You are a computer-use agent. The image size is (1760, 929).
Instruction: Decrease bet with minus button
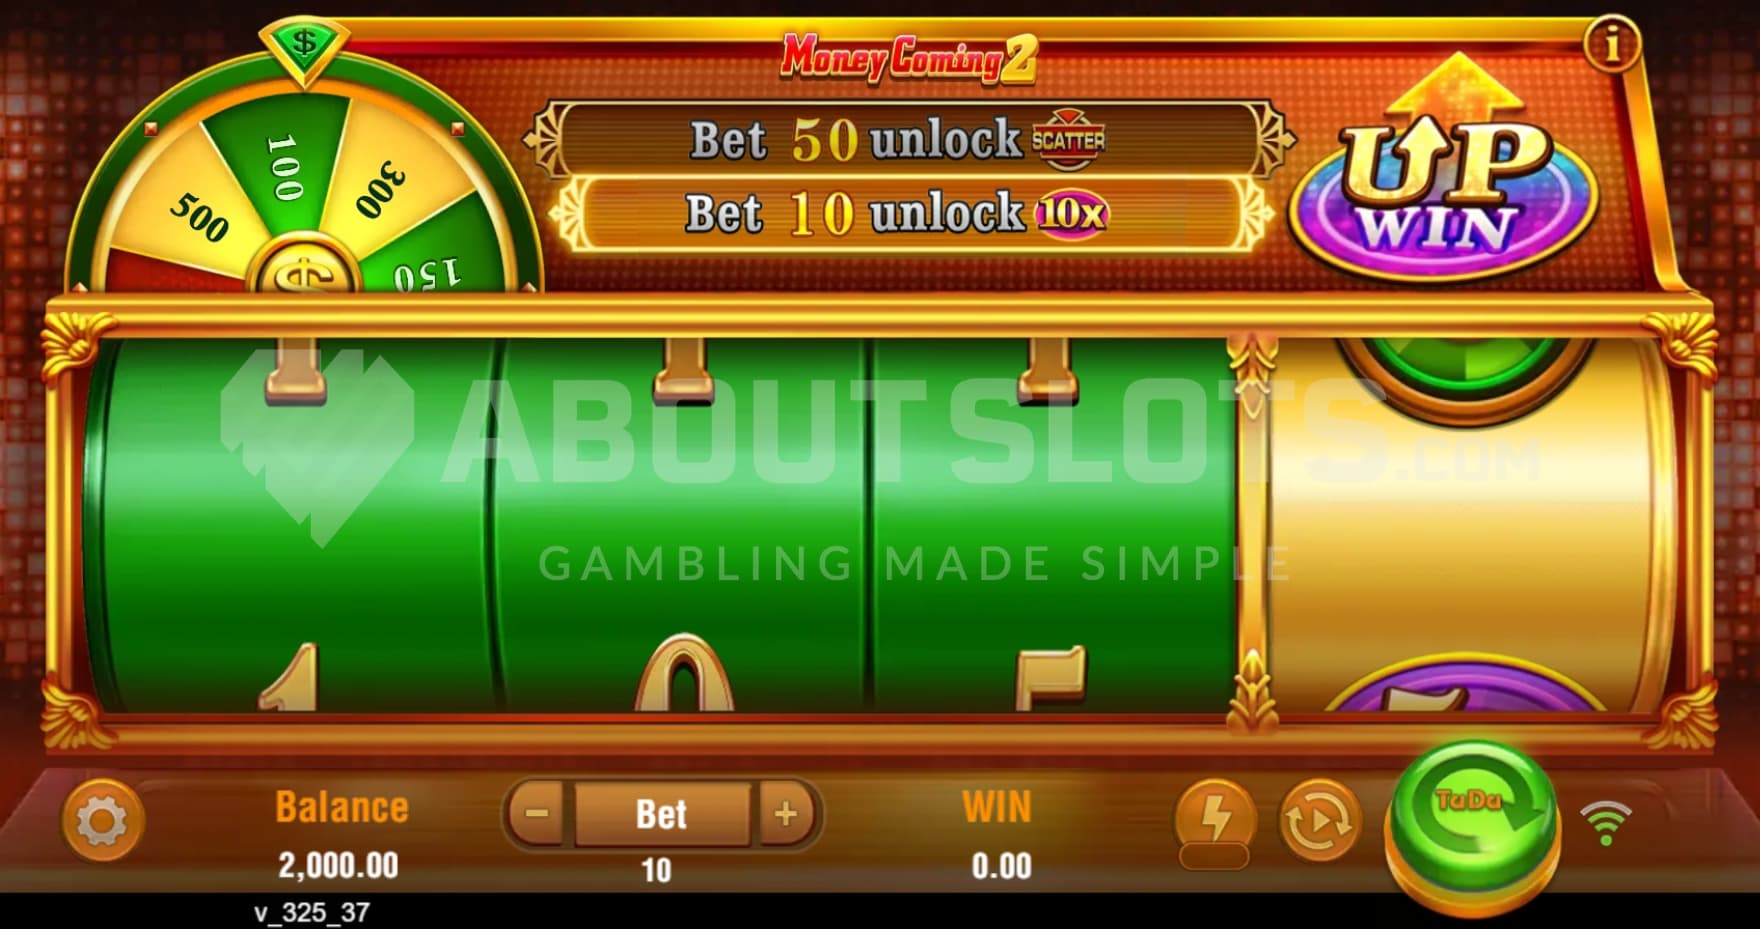tap(537, 813)
